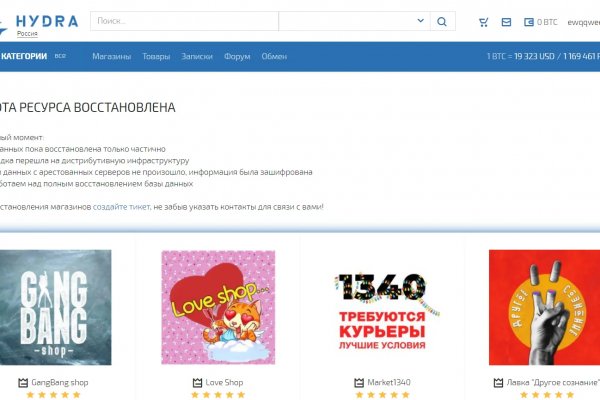Viewport: 600px width, 400px height.
Task: Click the magnifier search icon
Action: 443,21
